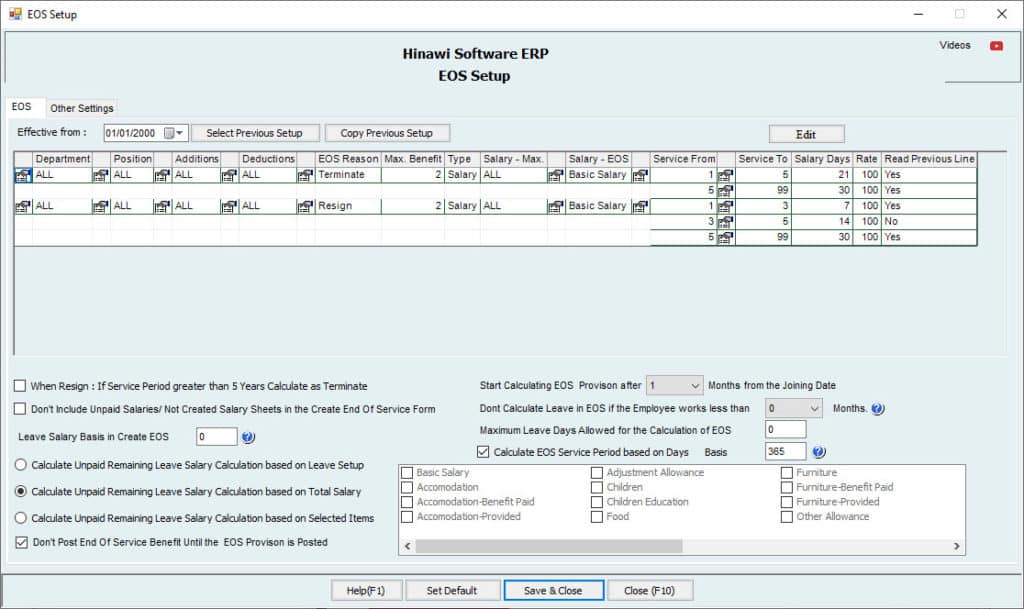Open Department lookup icon in Terminate row
This screenshot has width=1024, height=609.
[x=101, y=175]
